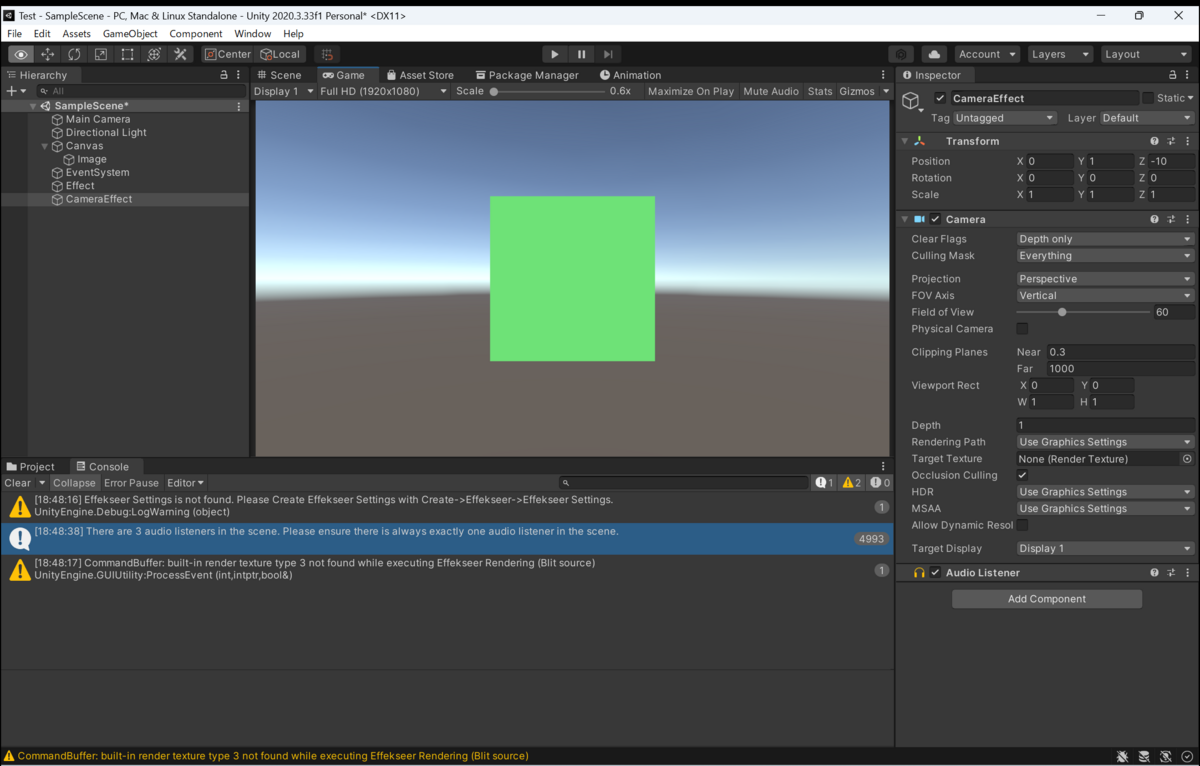Open the Tag dropdown

click(x=1005, y=118)
